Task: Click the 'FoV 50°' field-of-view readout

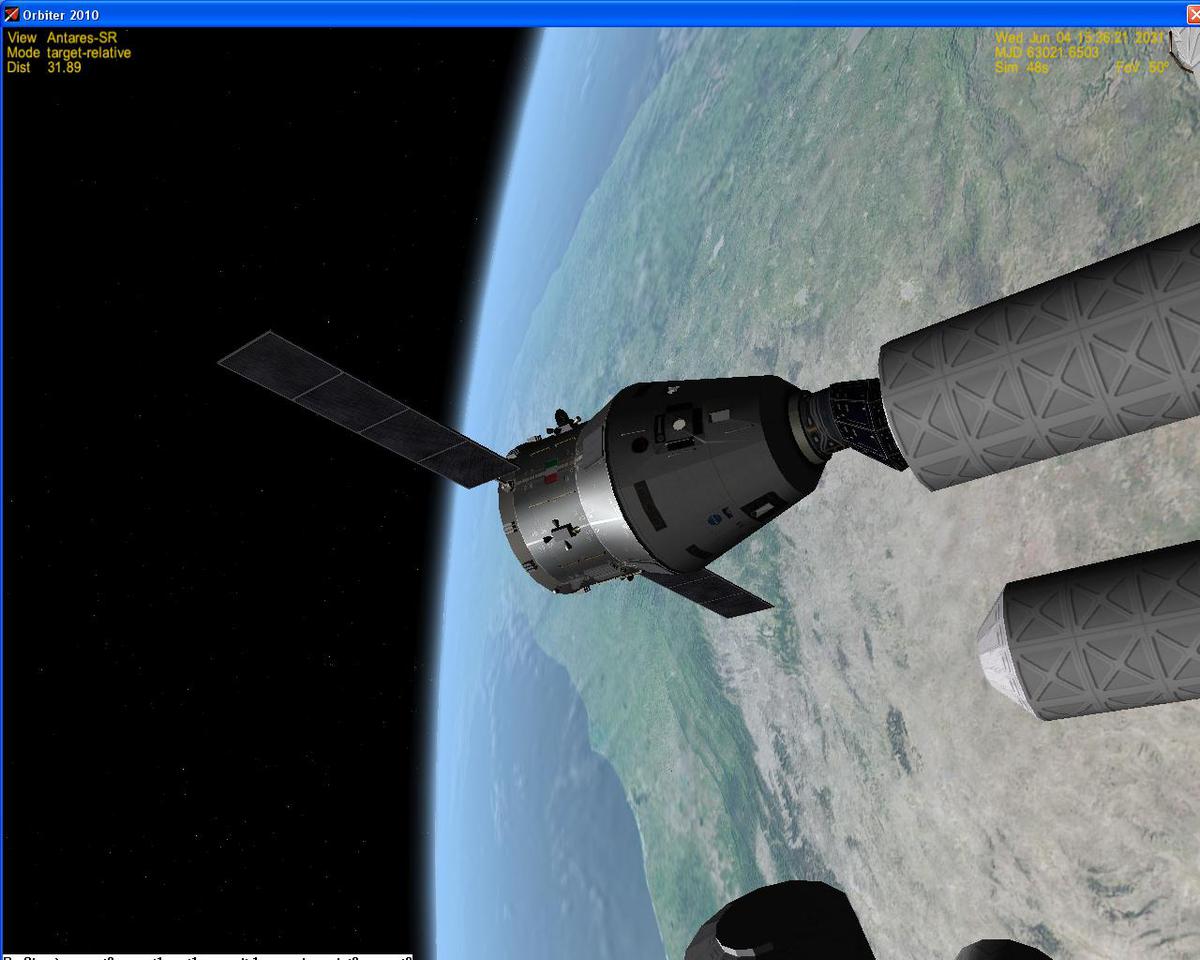Action: [x=1142, y=68]
